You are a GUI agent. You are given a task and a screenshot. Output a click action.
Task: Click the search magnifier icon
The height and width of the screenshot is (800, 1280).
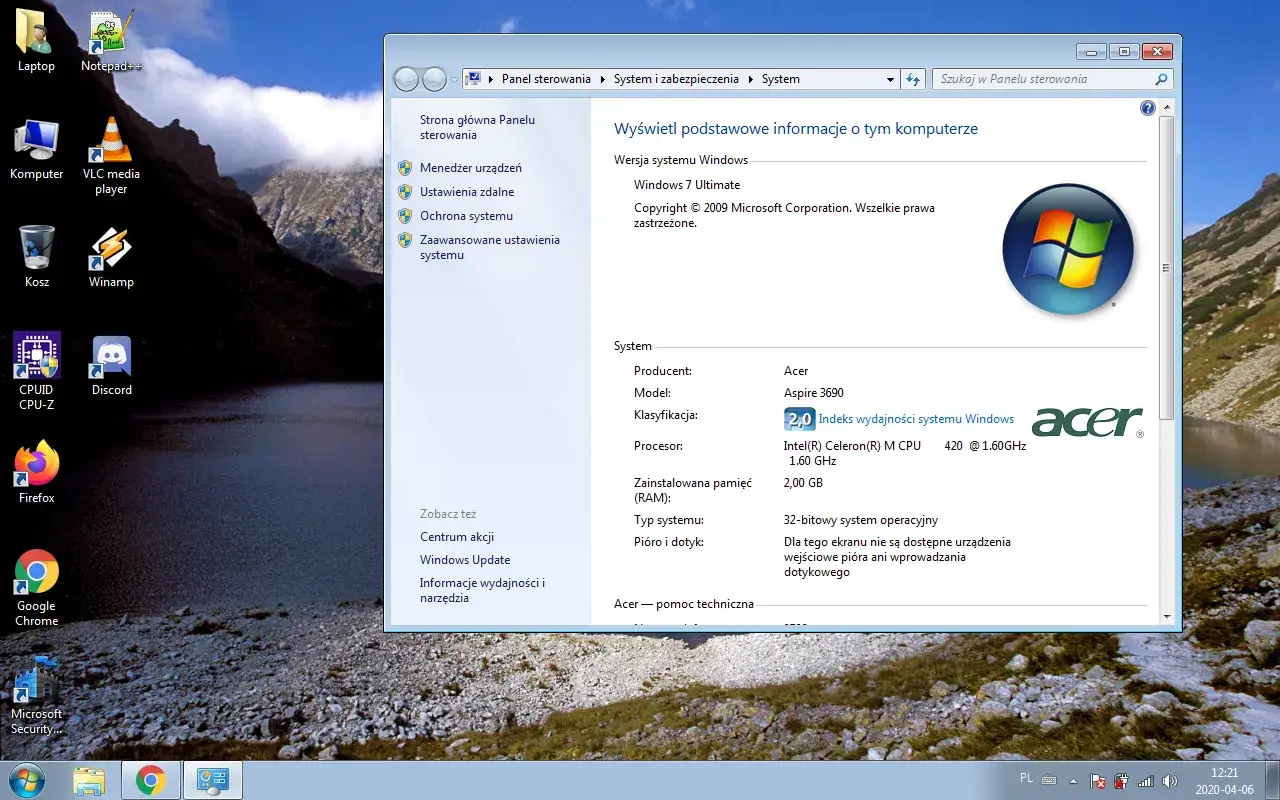(x=1161, y=79)
